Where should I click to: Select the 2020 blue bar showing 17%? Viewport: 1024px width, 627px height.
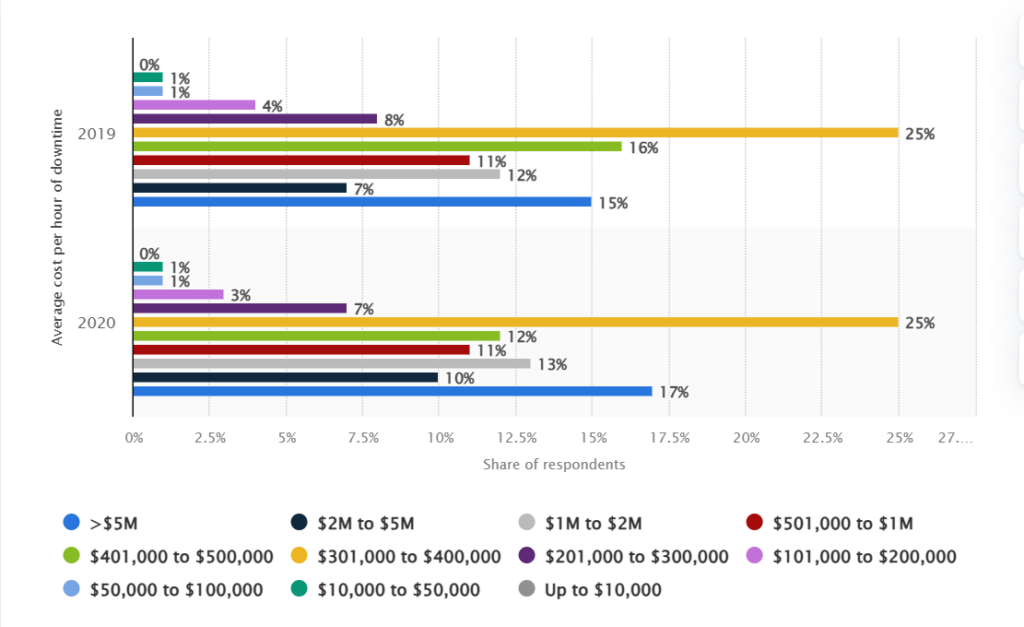[392, 391]
